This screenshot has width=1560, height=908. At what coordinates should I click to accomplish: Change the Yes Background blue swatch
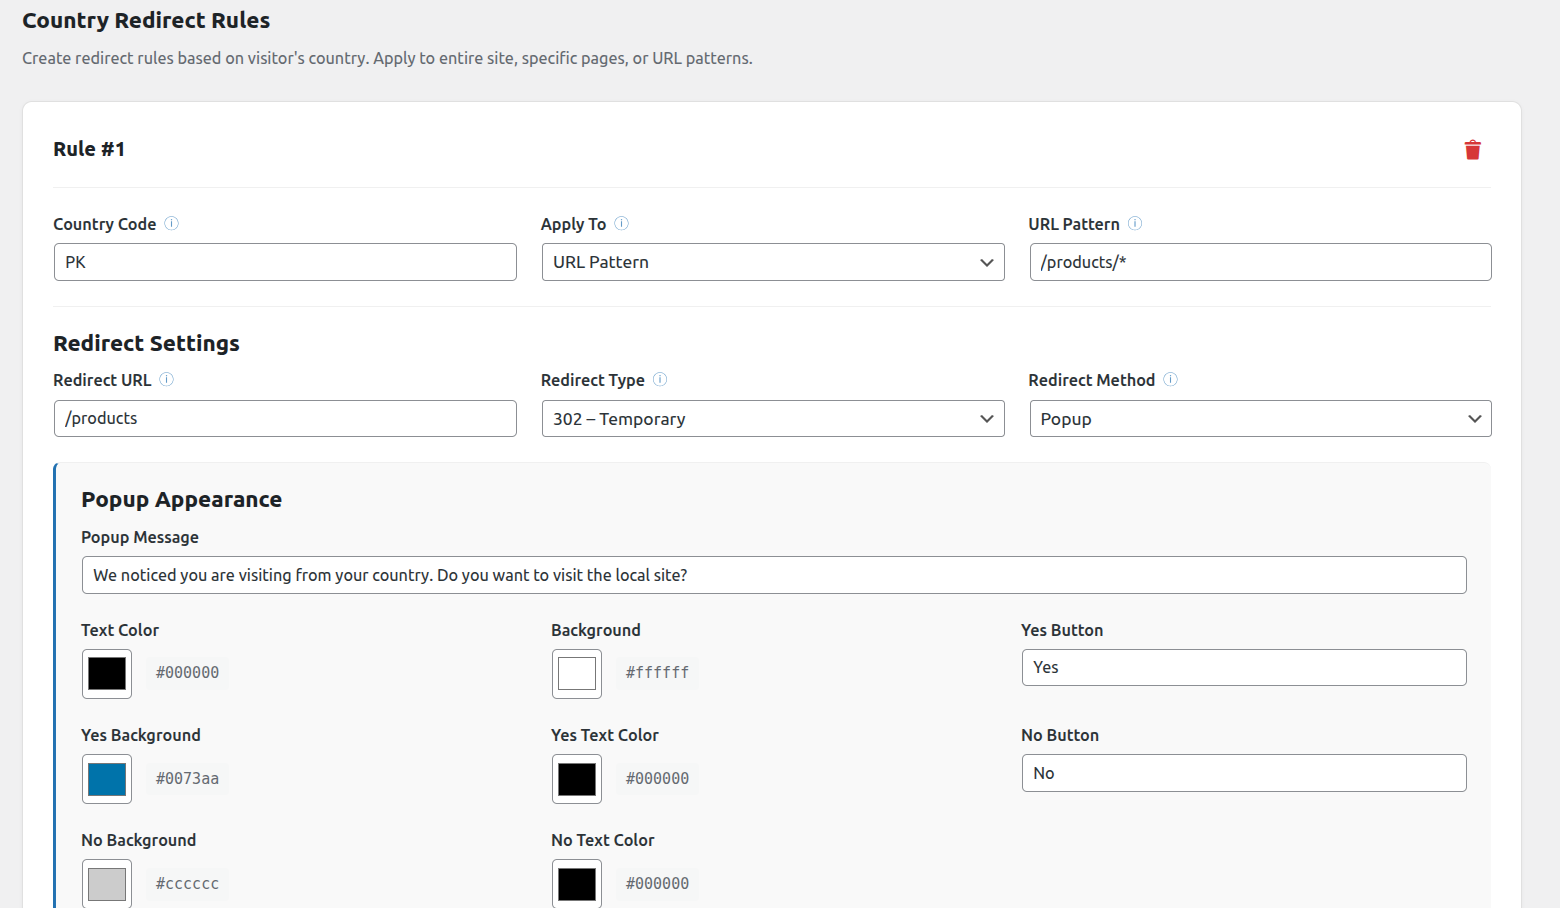point(107,779)
